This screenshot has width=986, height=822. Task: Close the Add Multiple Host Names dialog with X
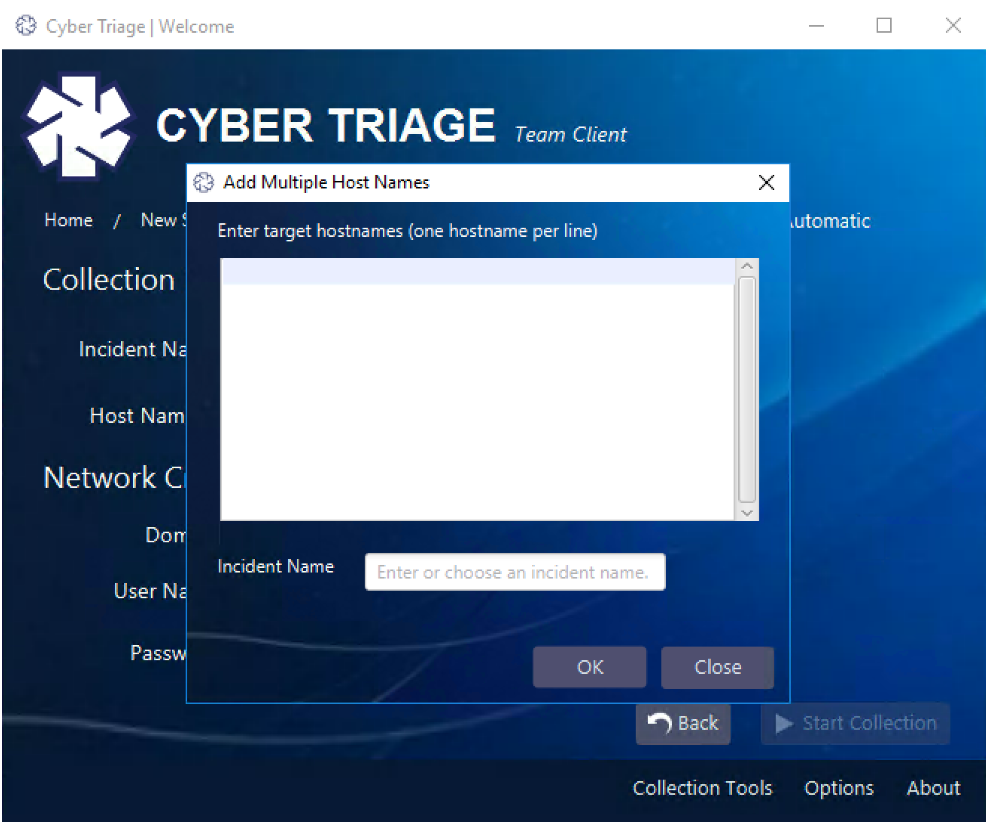point(766,182)
